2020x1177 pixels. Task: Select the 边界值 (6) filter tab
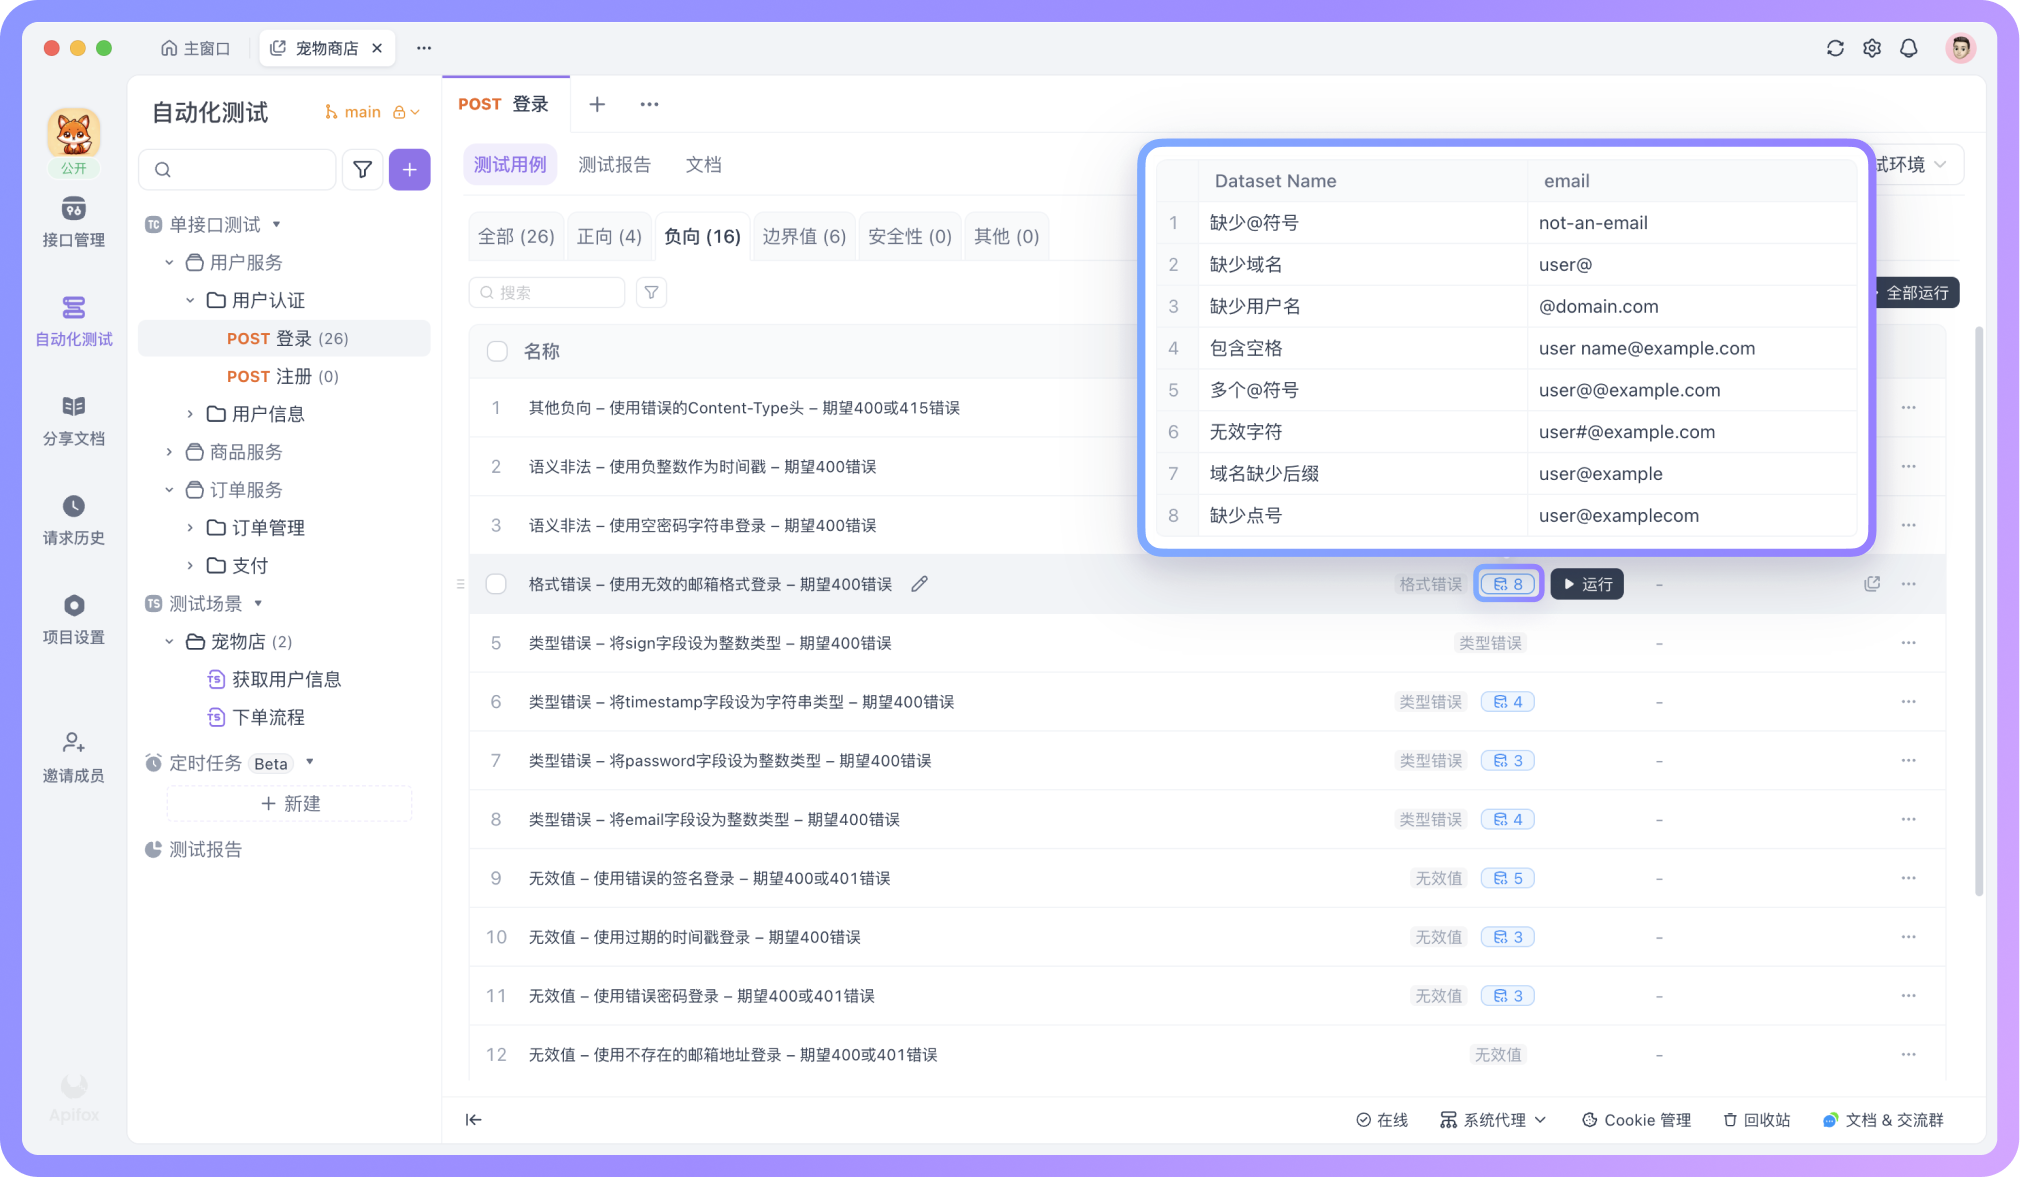[x=803, y=236]
